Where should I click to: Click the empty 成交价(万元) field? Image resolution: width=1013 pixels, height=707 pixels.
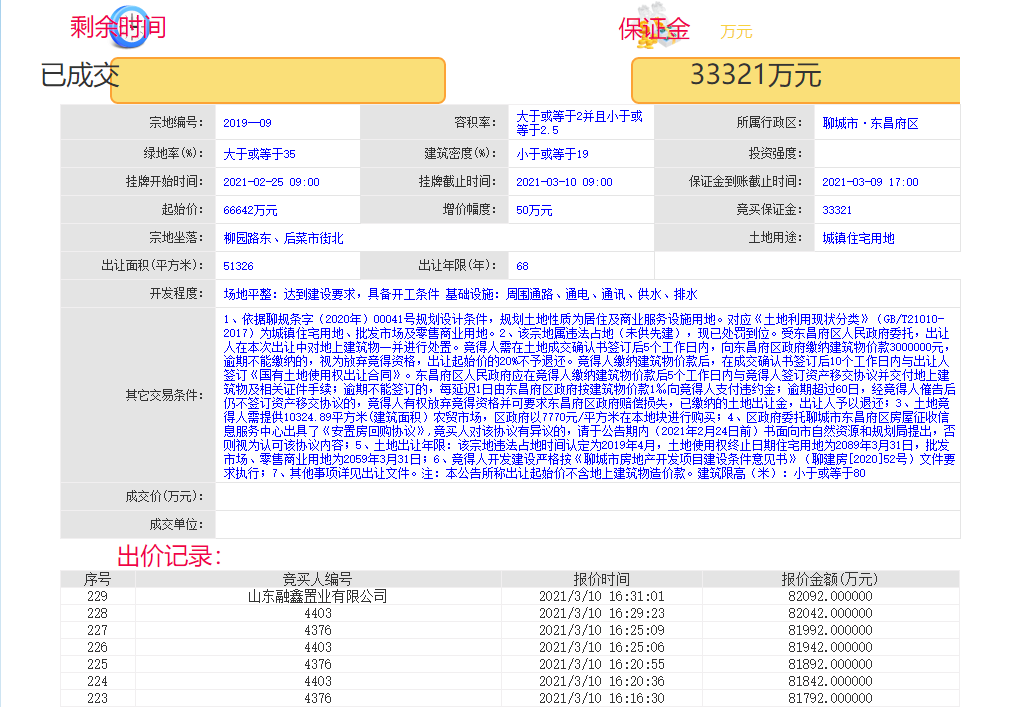[x=586, y=496]
